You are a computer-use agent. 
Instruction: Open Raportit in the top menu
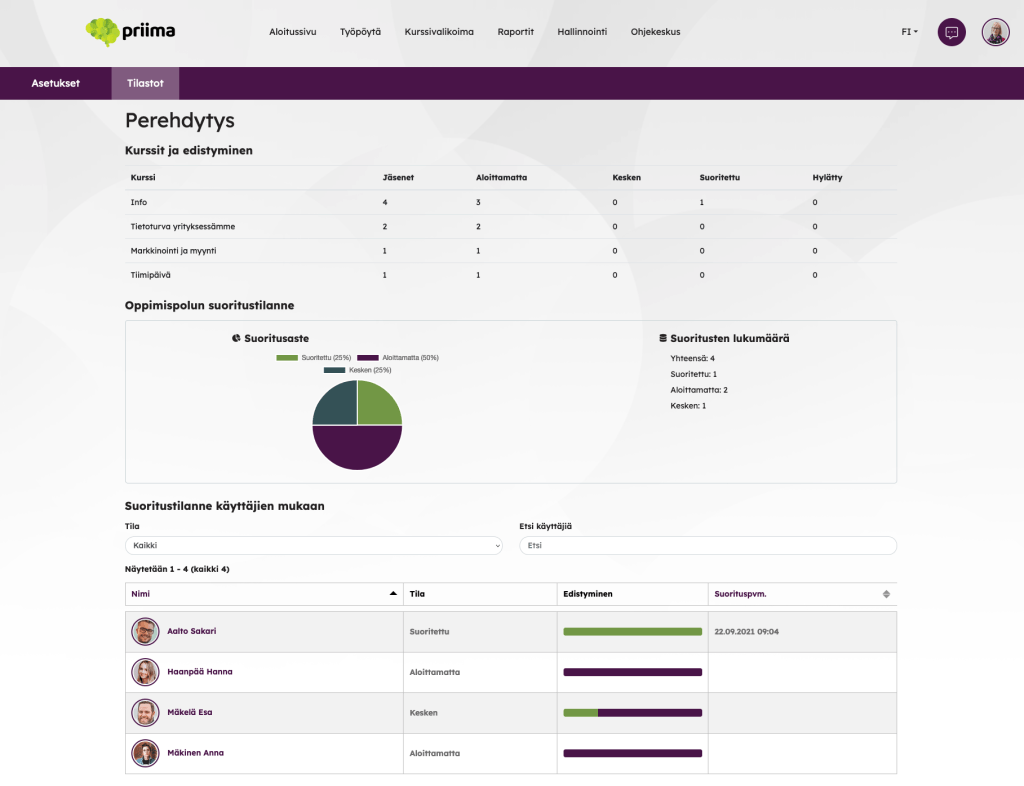pos(515,32)
